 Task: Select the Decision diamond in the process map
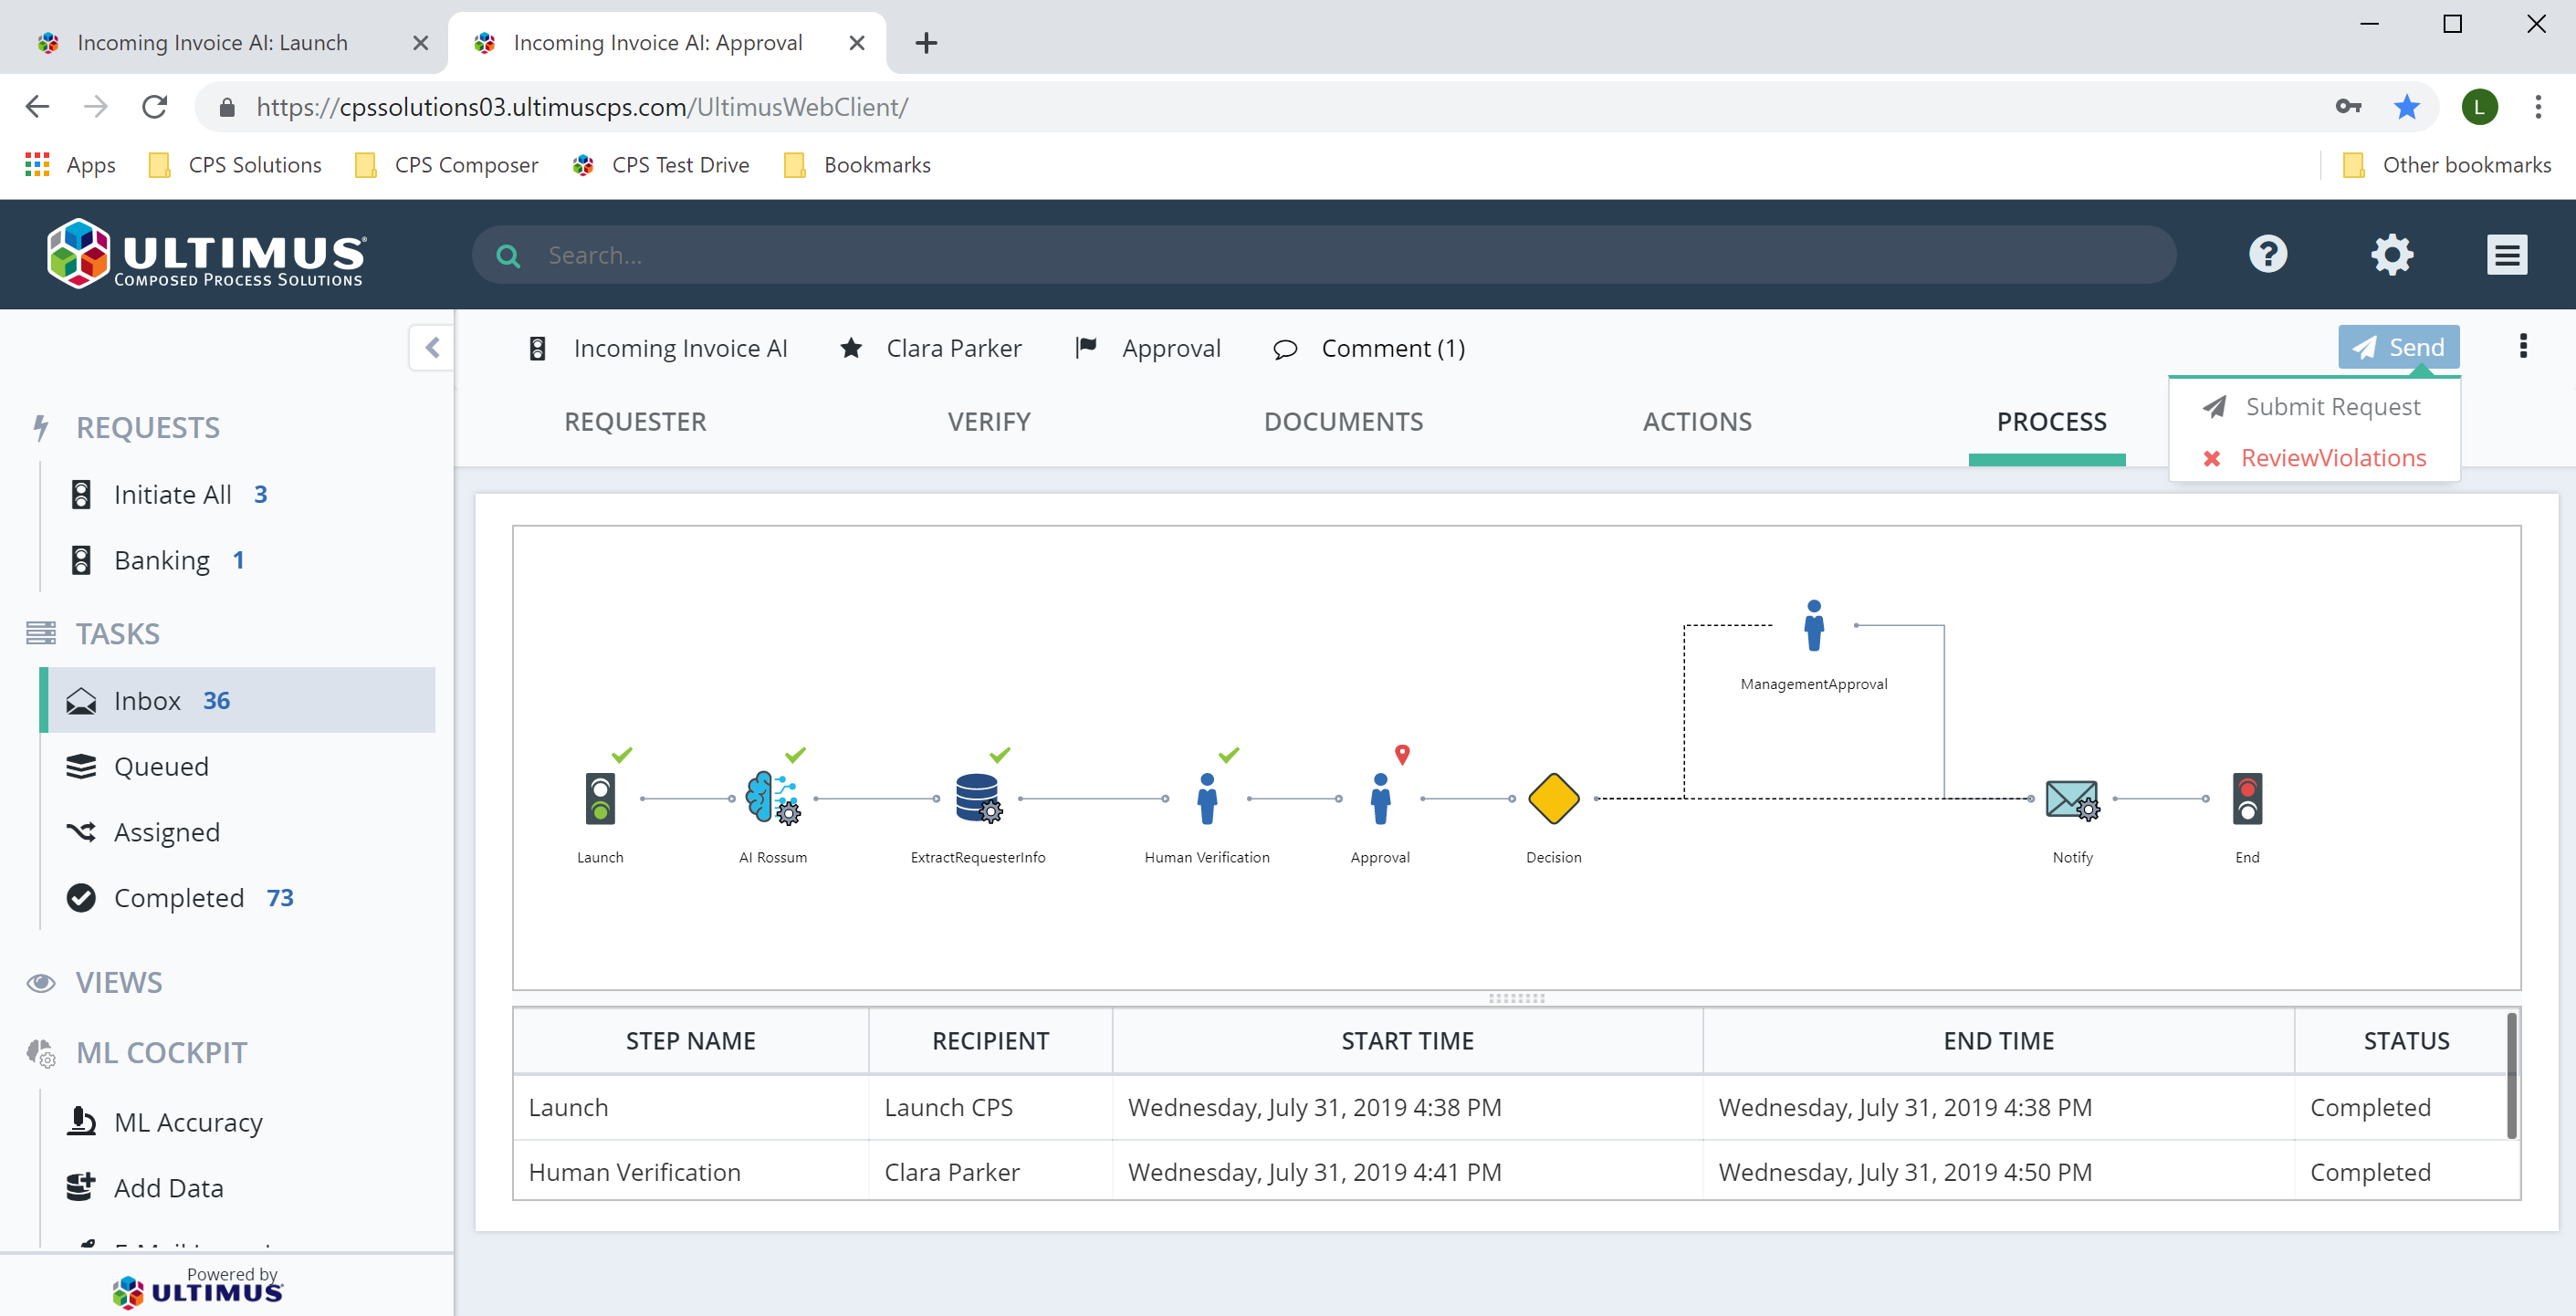click(x=1553, y=797)
